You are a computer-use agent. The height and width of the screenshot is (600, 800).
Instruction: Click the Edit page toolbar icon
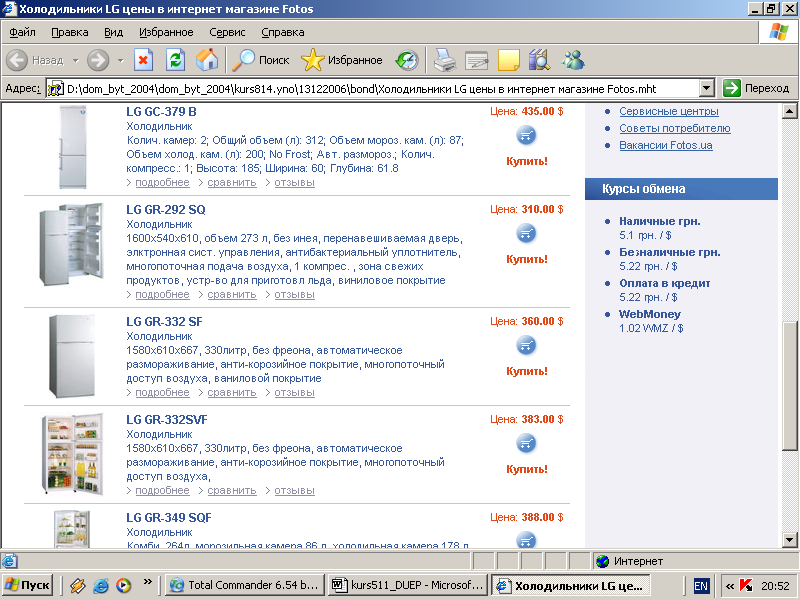click(477, 60)
